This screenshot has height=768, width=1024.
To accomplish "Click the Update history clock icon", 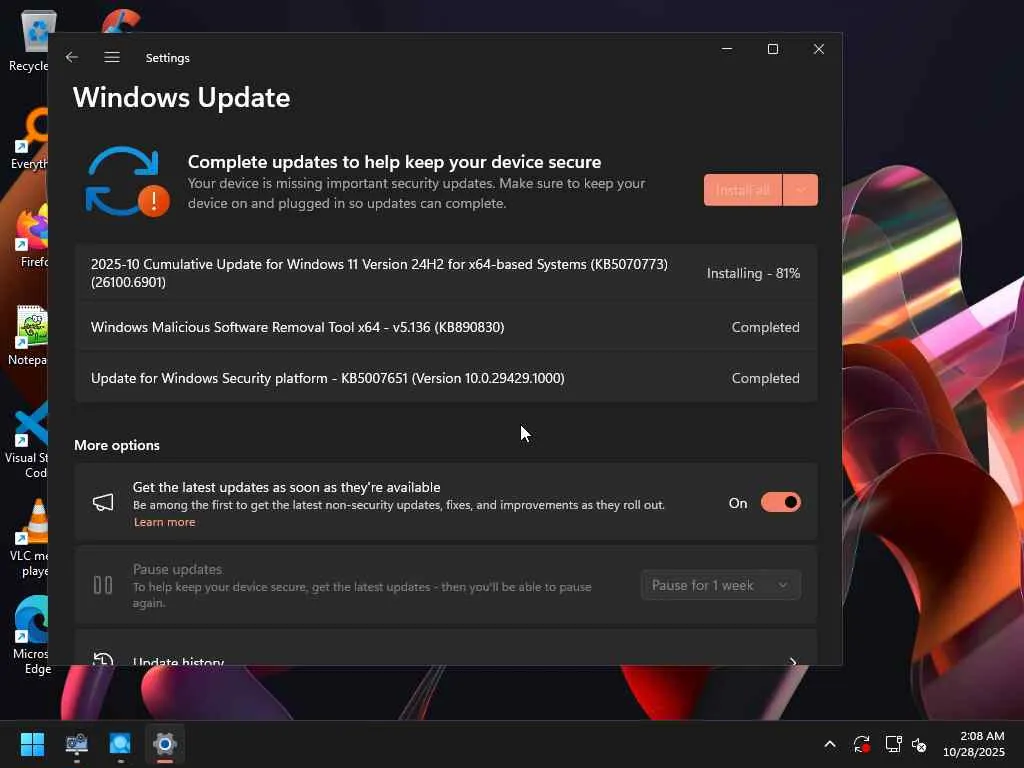I will pyautogui.click(x=103, y=658).
